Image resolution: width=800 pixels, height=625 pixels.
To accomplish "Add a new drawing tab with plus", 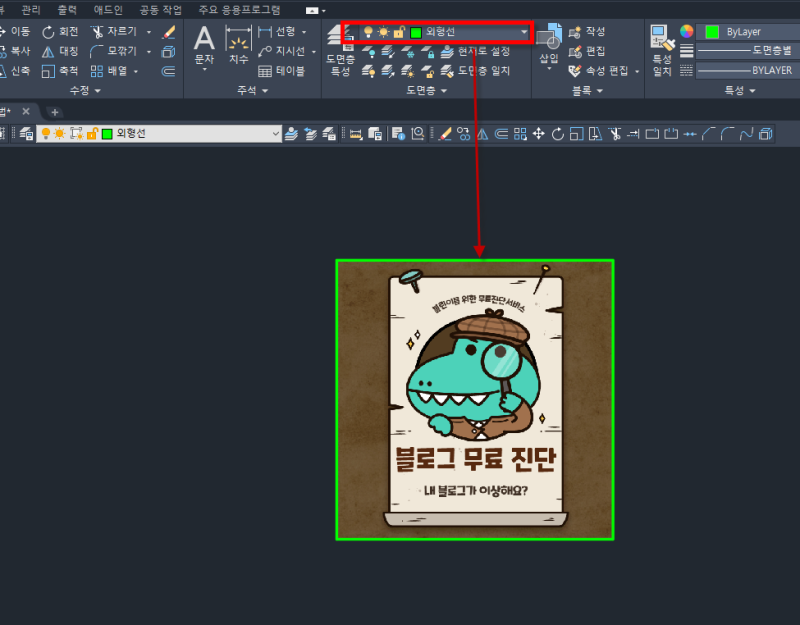I will [55, 112].
